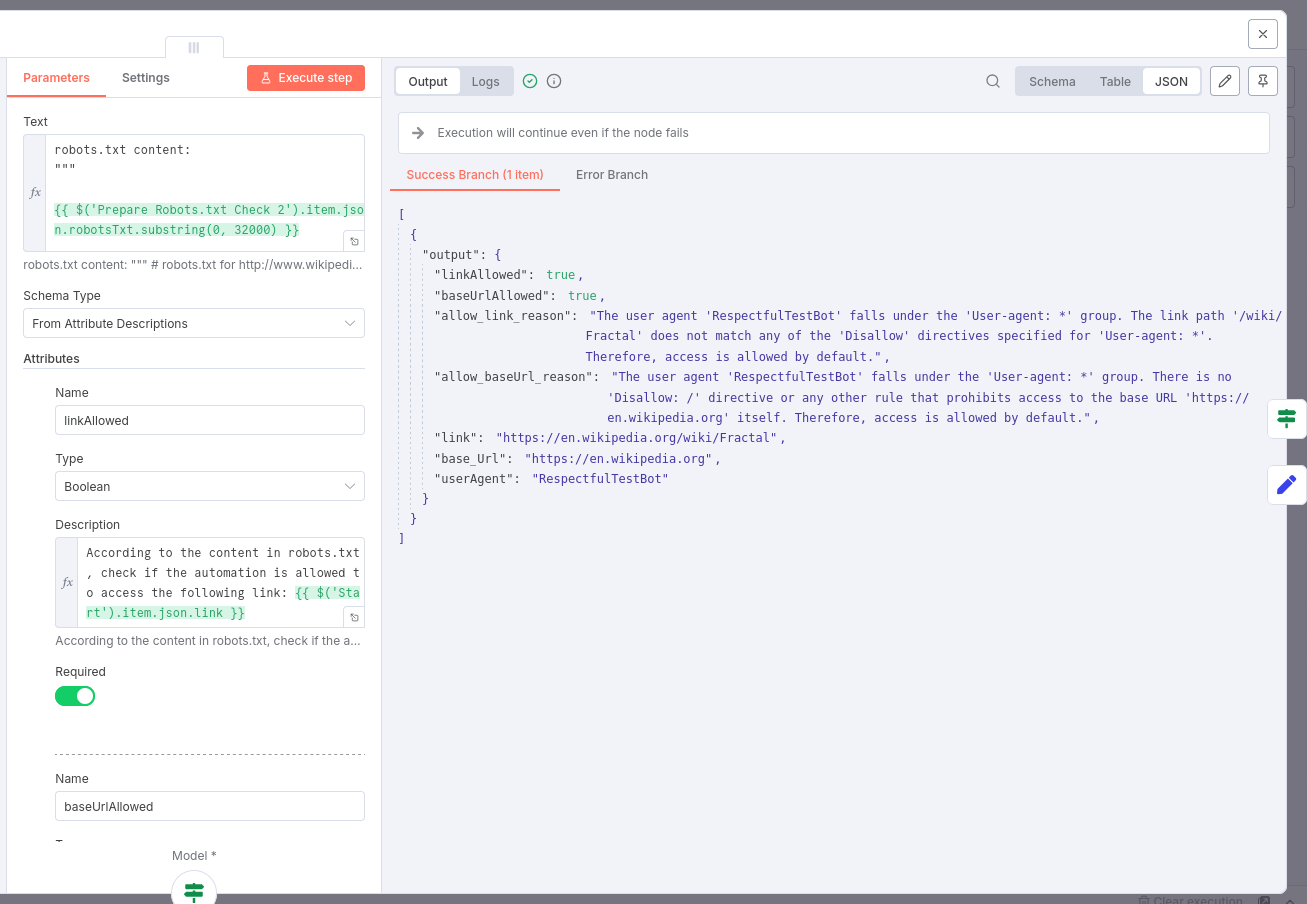Switch output view to Schema
The image size is (1307, 904).
(x=1052, y=81)
